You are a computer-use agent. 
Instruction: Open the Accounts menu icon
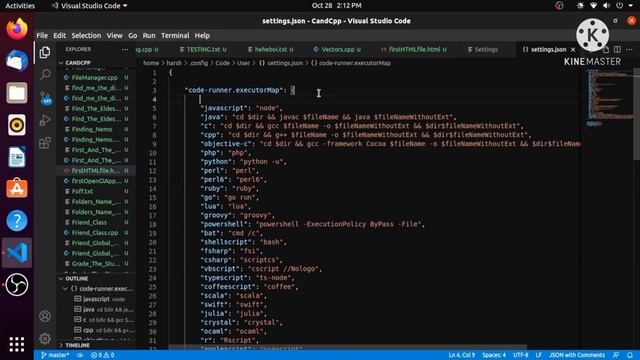coord(45,316)
